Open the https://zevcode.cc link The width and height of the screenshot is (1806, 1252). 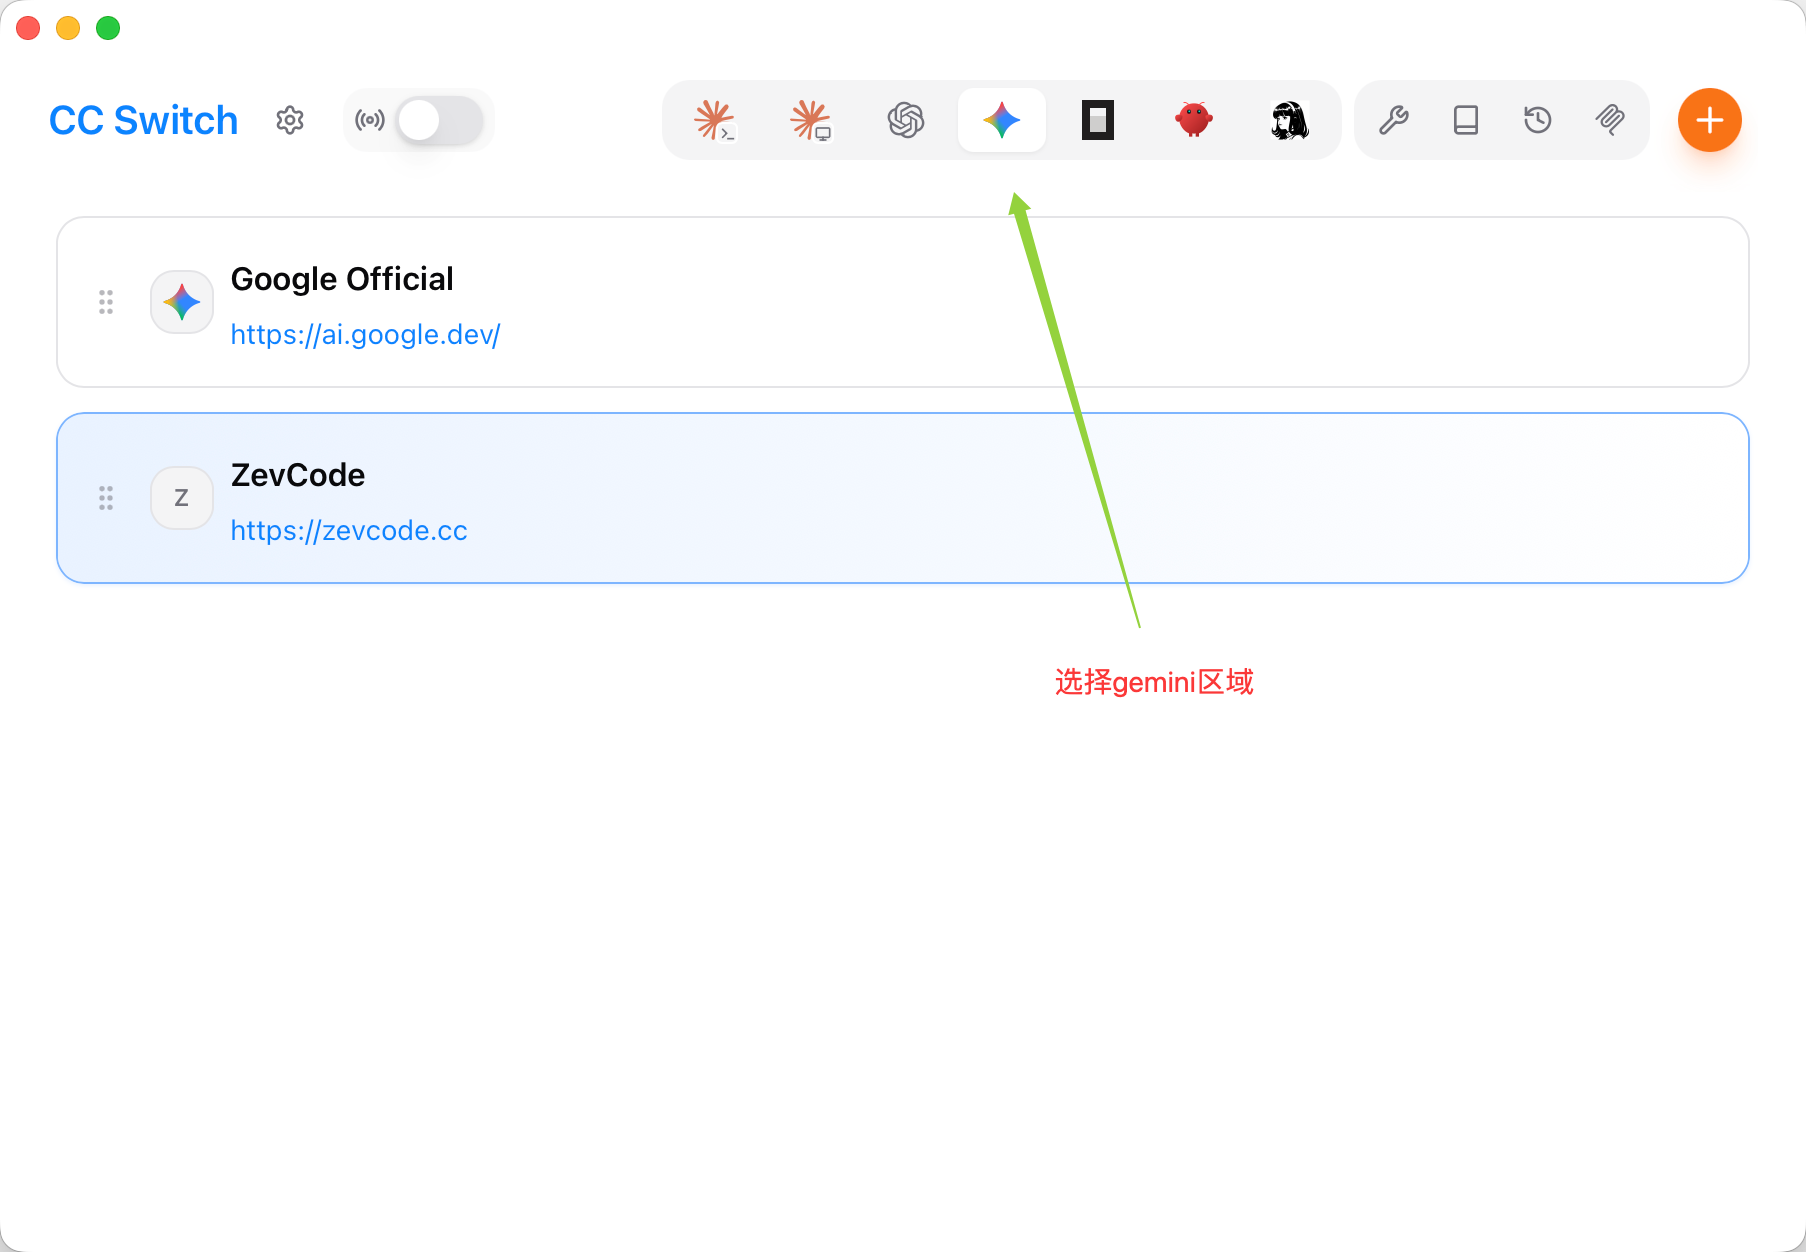pos(349,530)
